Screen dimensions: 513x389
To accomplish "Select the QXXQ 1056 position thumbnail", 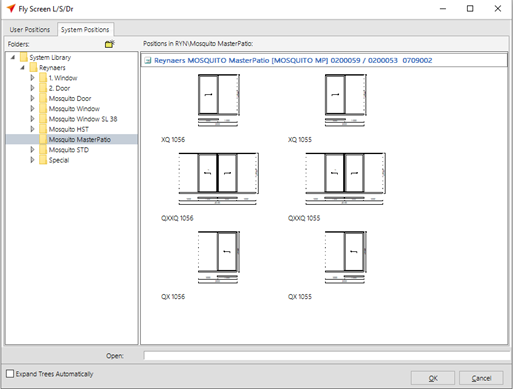I will pyautogui.click(x=218, y=178).
